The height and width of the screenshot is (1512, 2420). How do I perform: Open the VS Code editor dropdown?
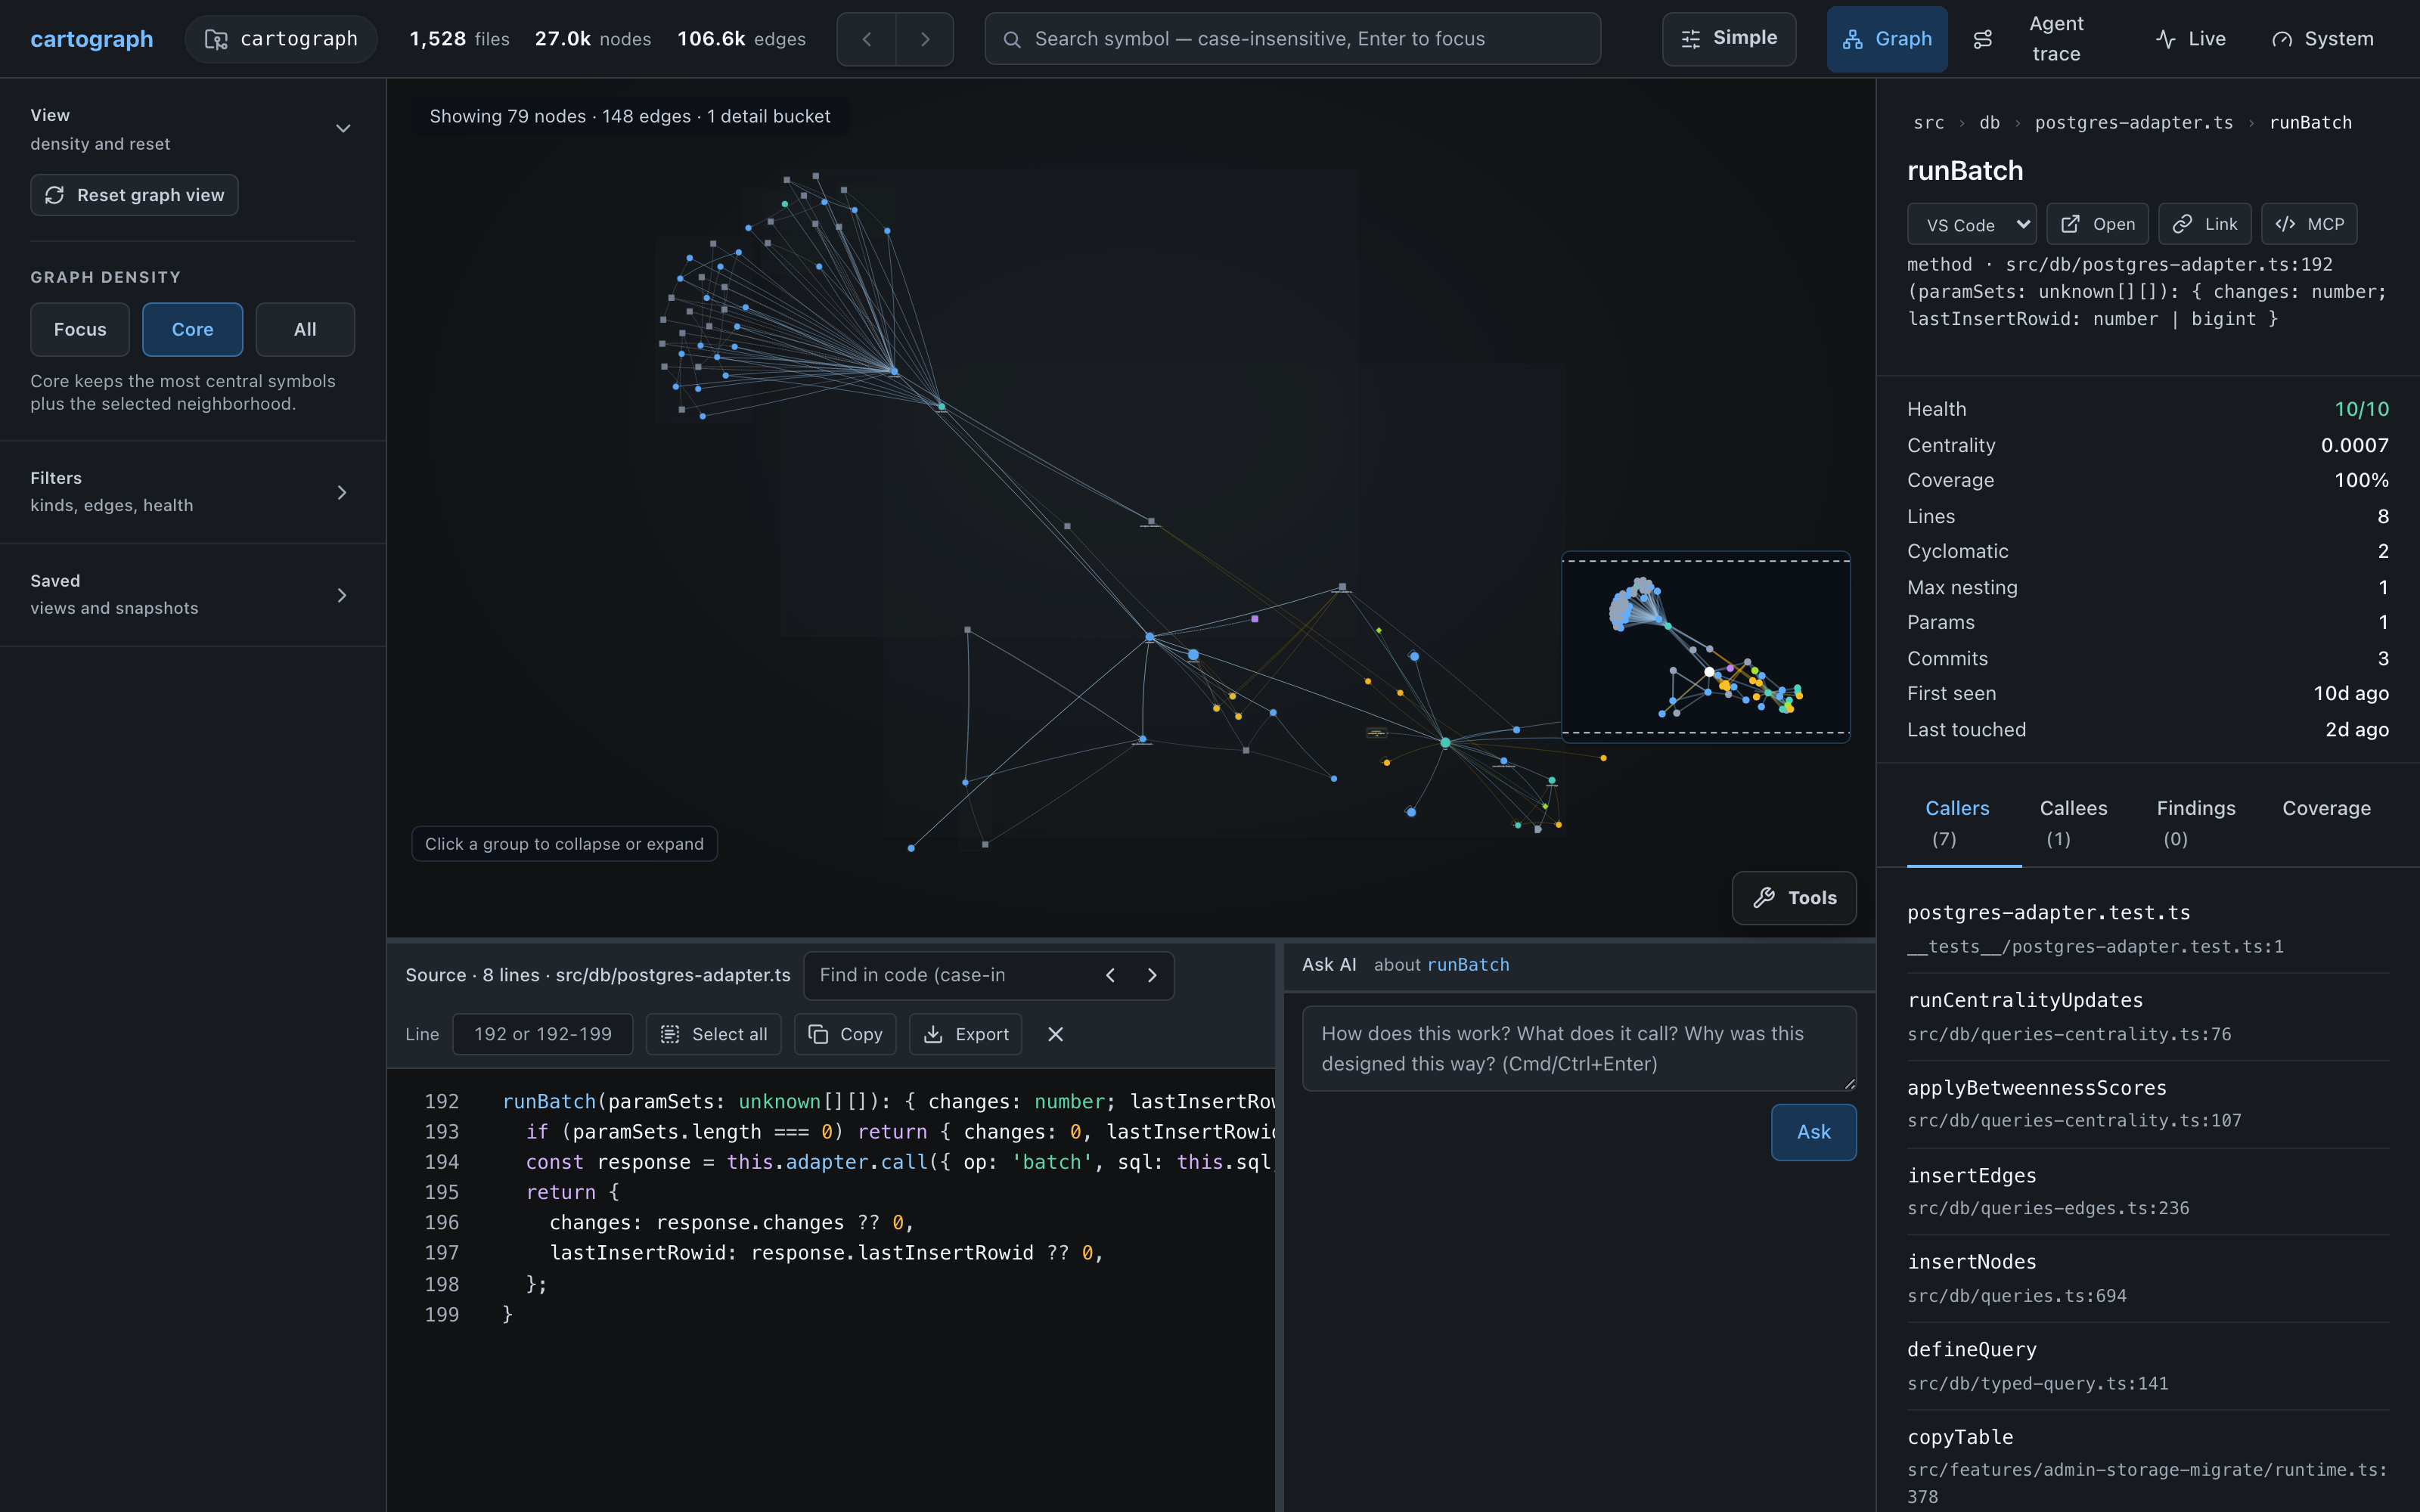(x=1971, y=224)
